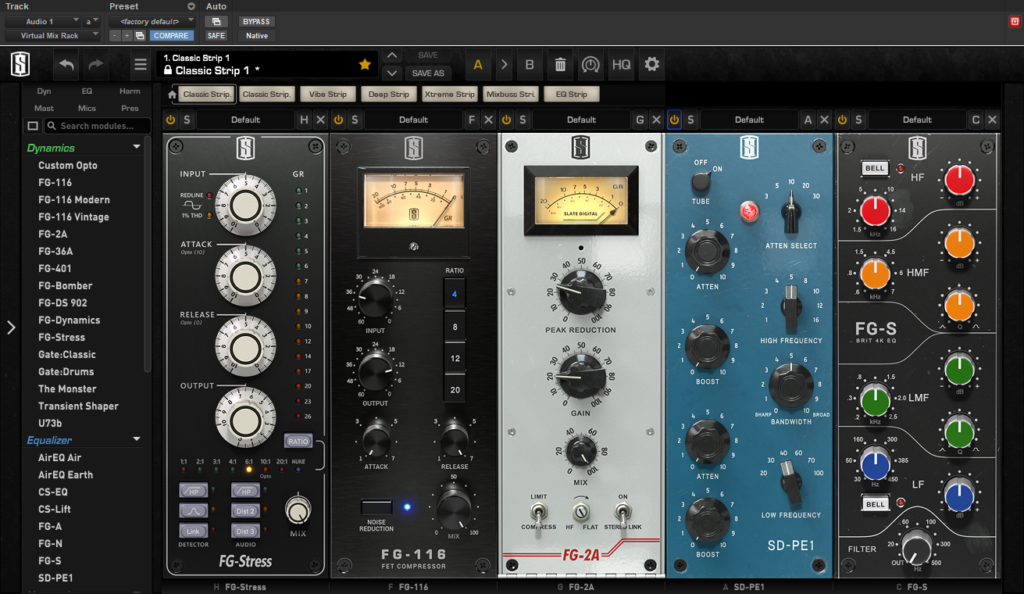Toggle power for the SD-PE1 module

click(674, 119)
